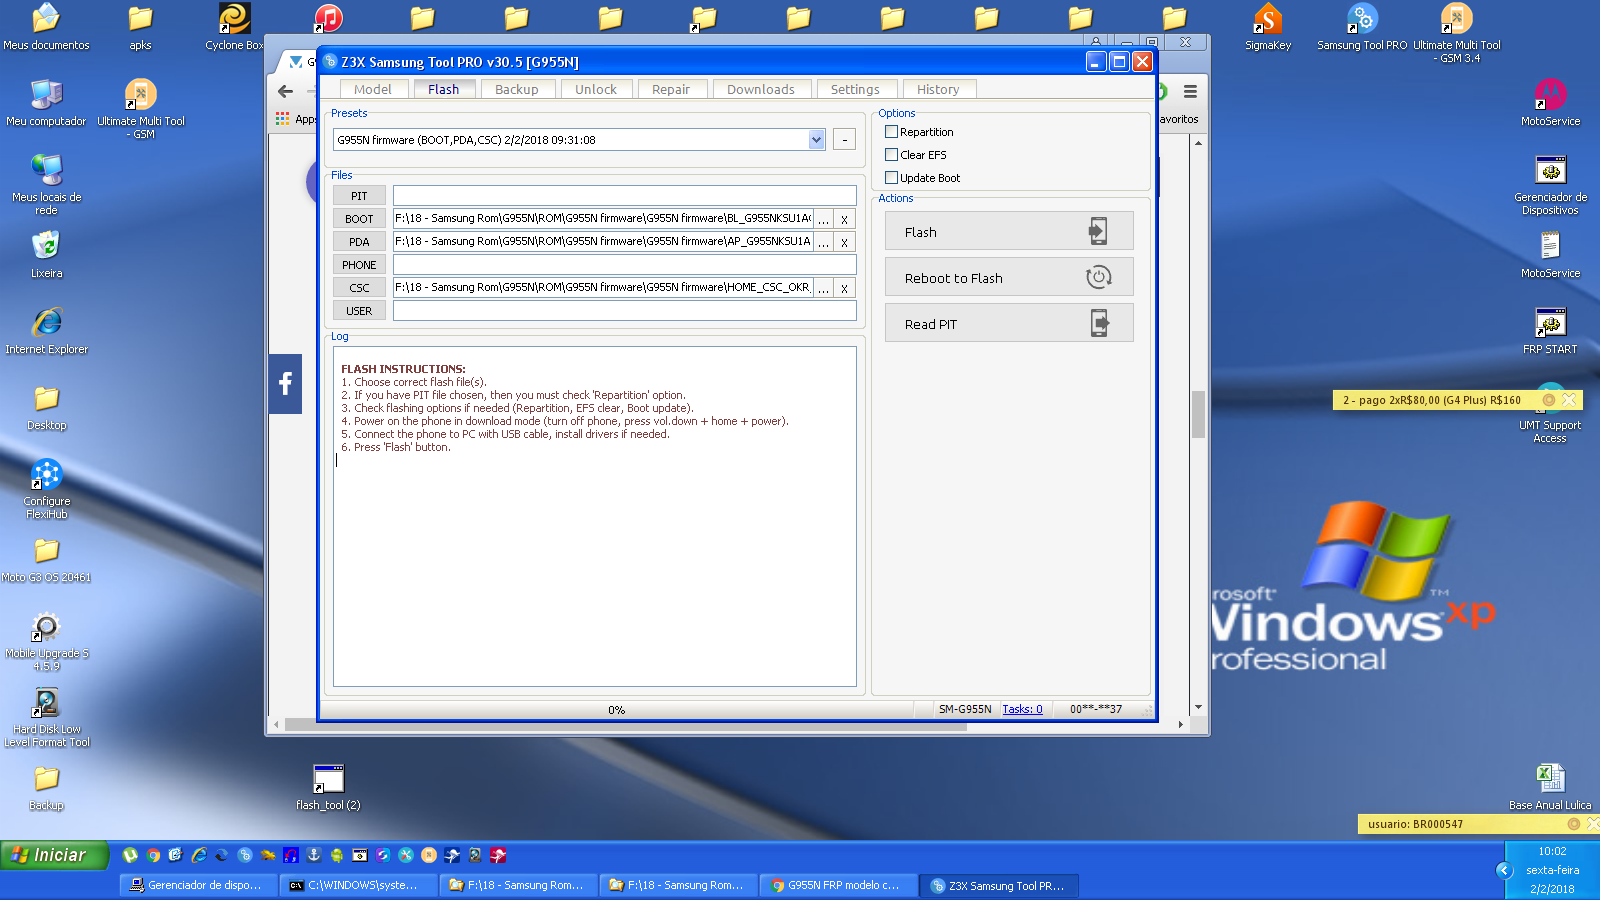The image size is (1600, 900).
Task: Close the yellow pago sticky note
Action: [1569, 400]
